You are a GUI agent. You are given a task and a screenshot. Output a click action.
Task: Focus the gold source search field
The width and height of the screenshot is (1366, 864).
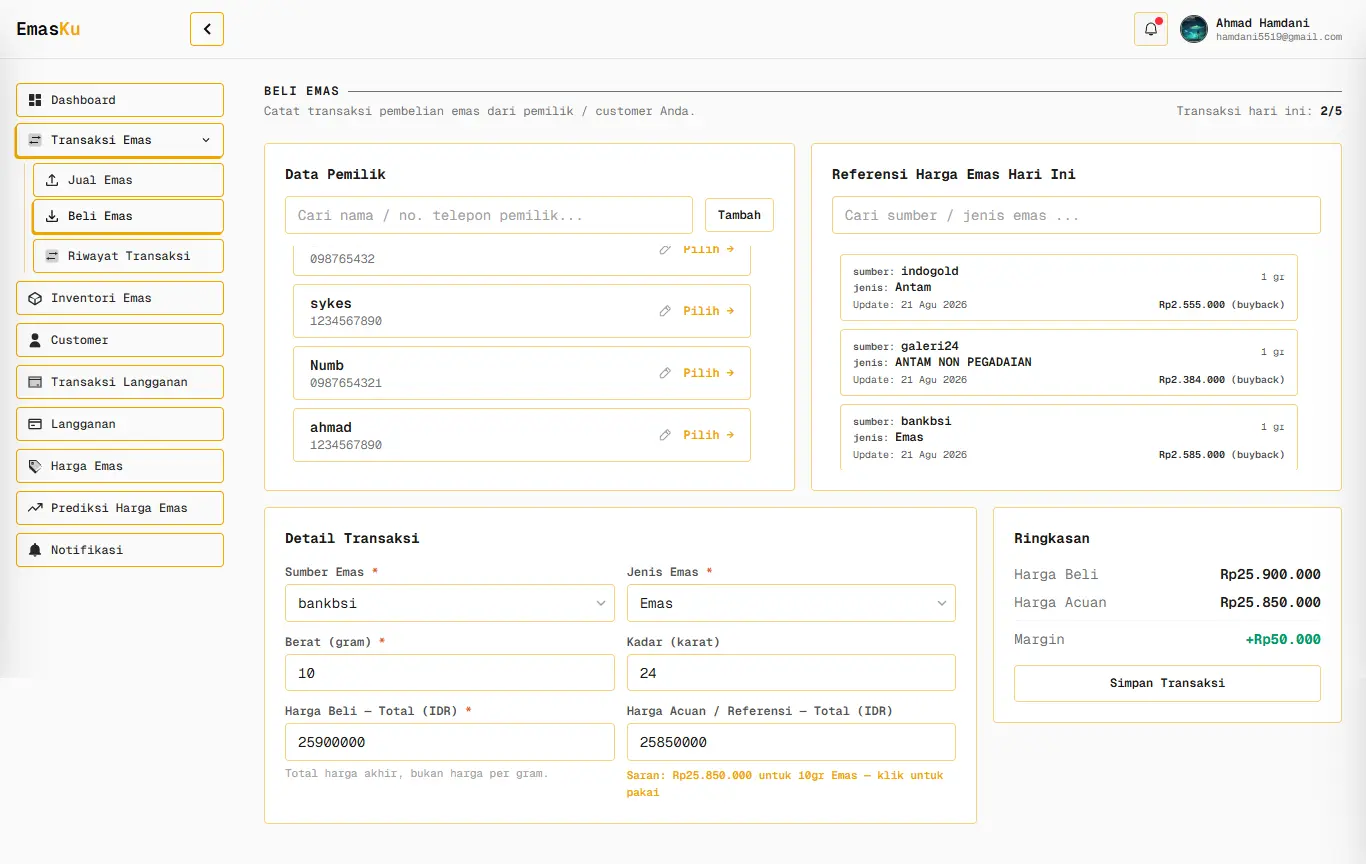pos(1076,215)
